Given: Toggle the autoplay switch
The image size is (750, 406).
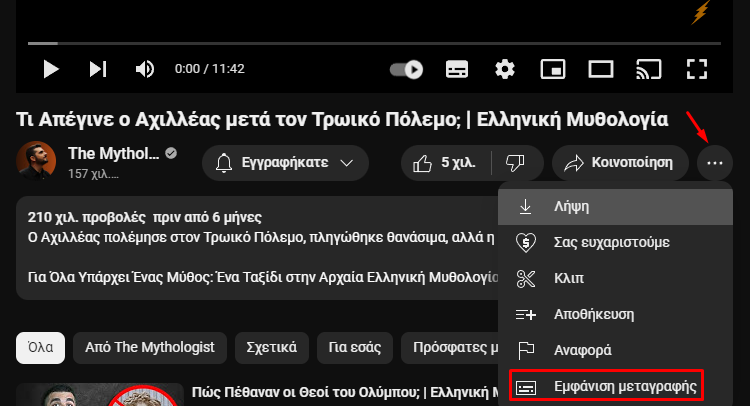Looking at the screenshot, I should [406, 69].
